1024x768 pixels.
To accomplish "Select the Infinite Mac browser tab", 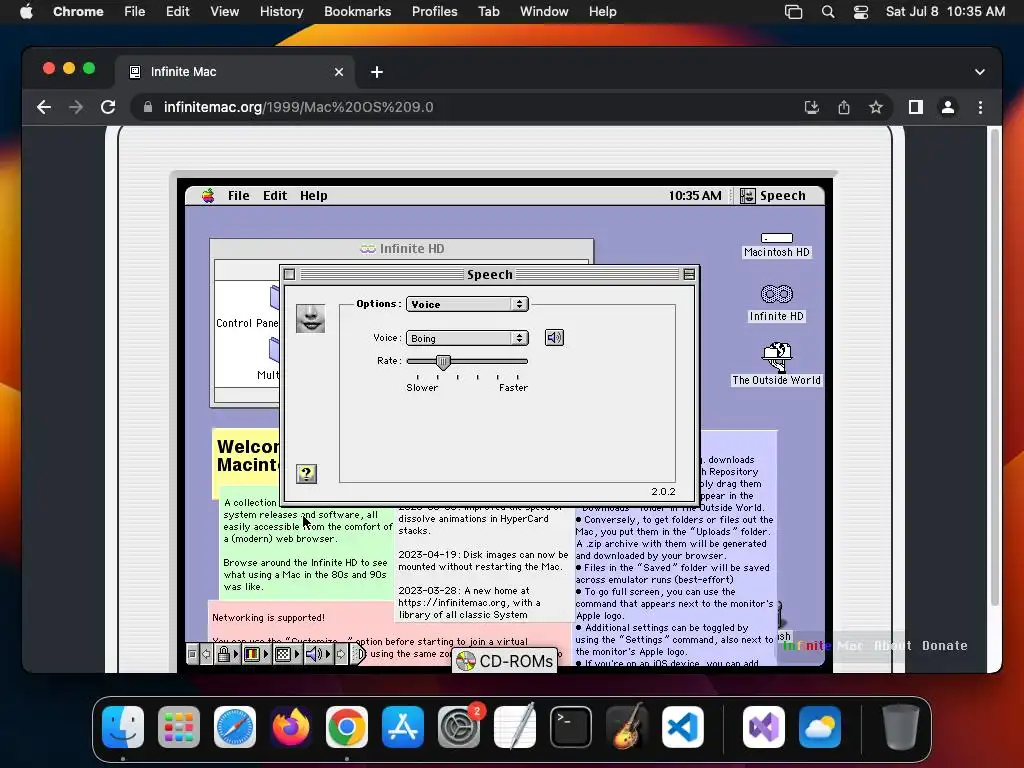I will point(235,72).
